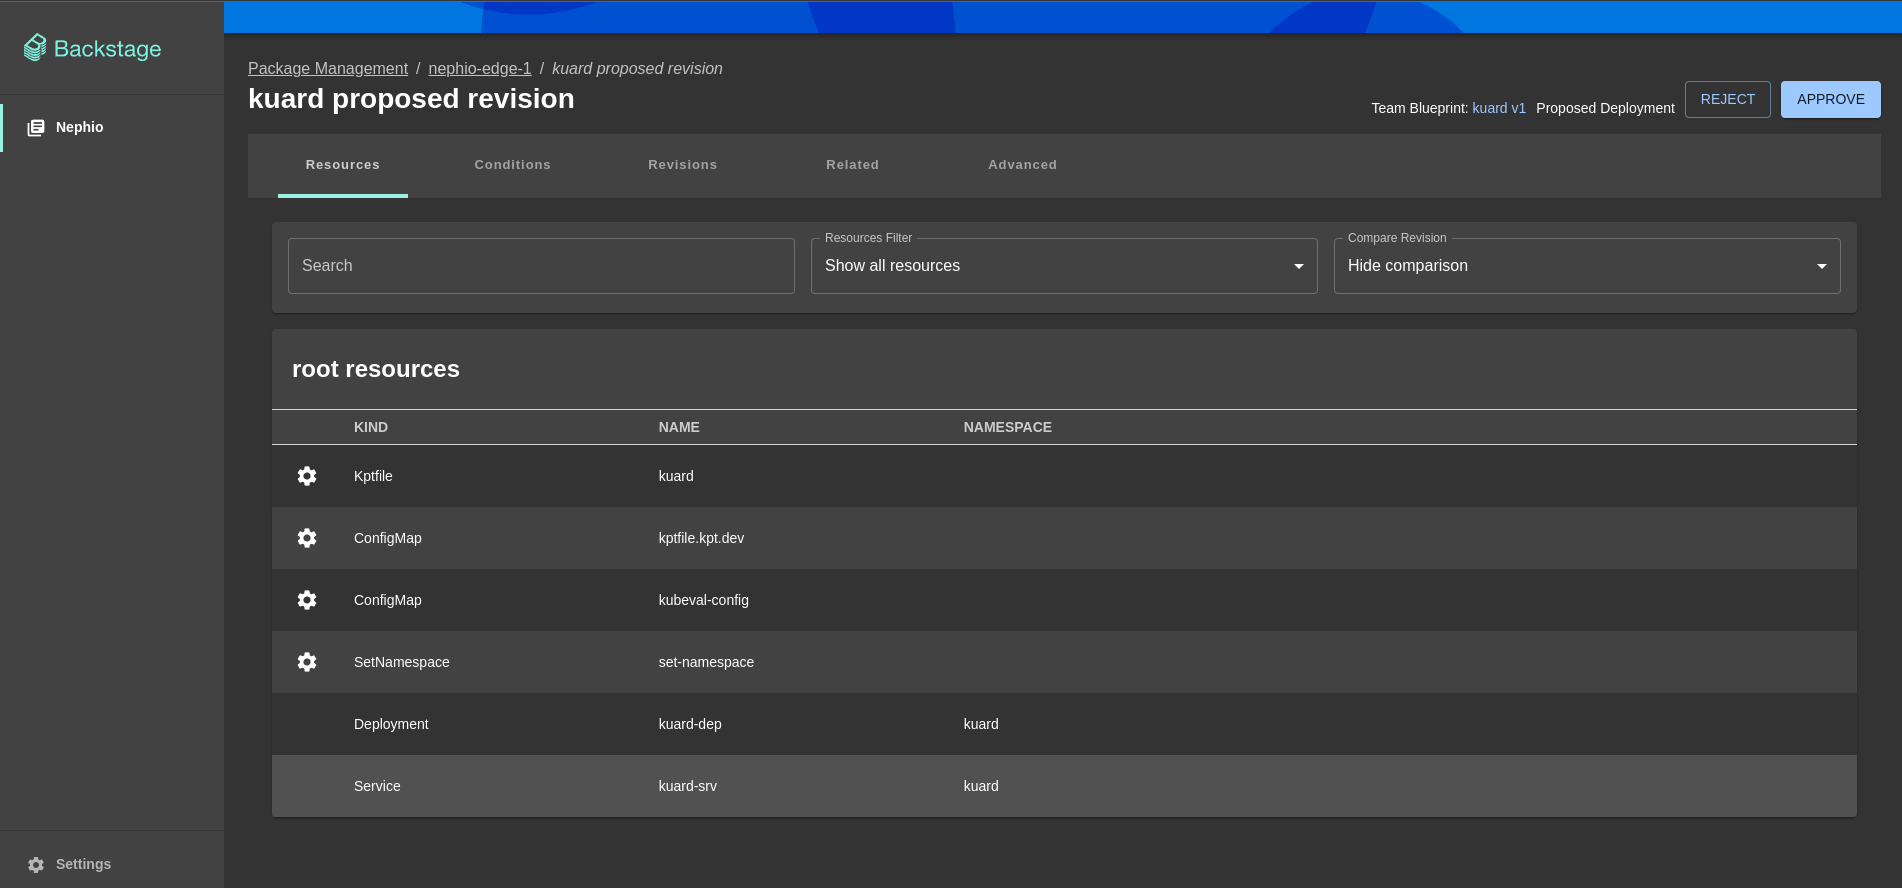Click the Backstage title text
1902x888 pixels.
(108, 49)
